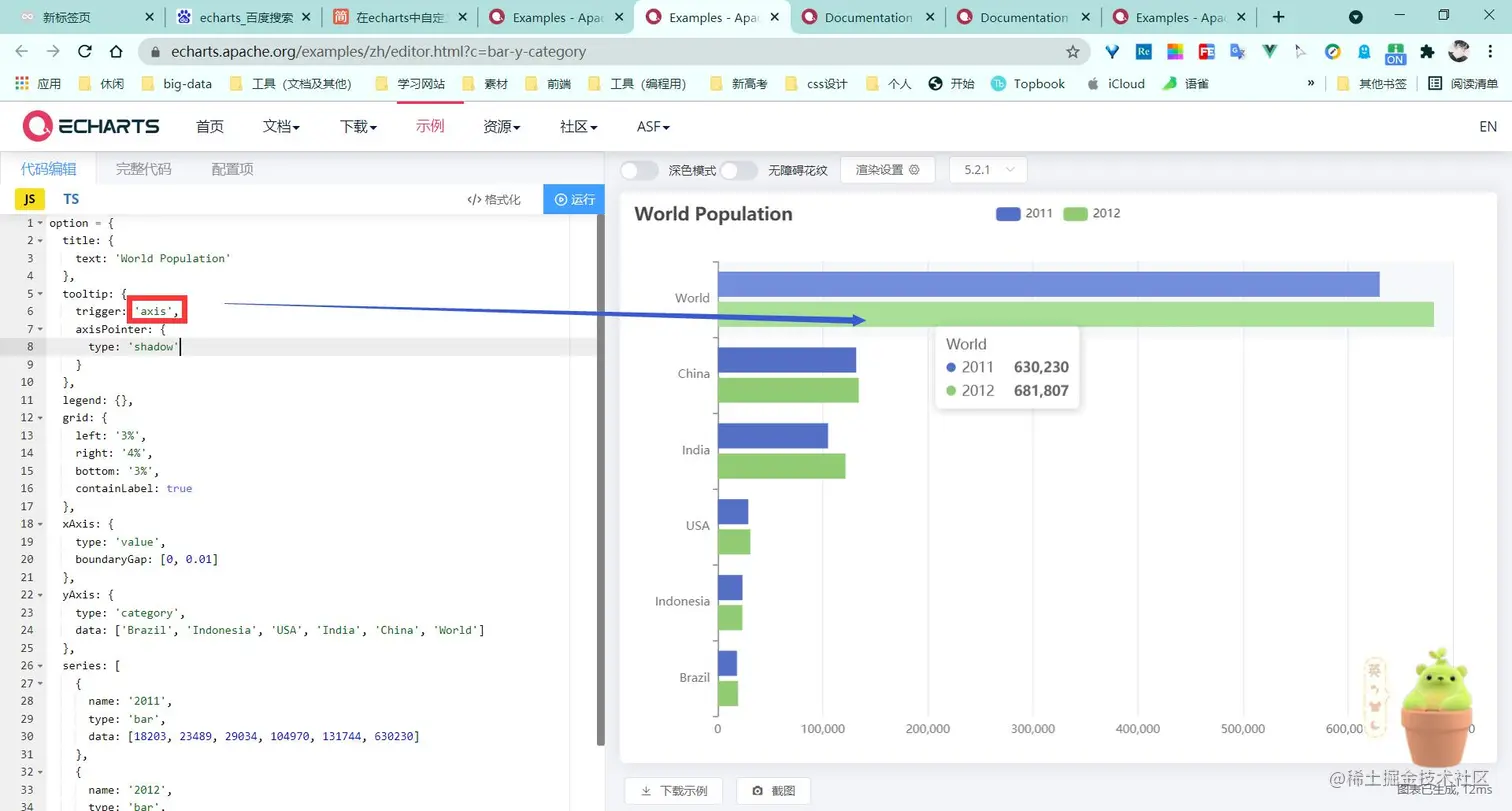Open the rainbow color grid extension icon
The image size is (1512, 811).
pos(1176,52)
